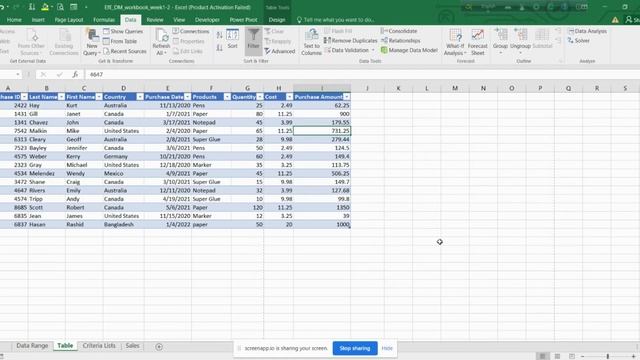
Task: Select the cell with first name Rashid
Action: point(84,224)
